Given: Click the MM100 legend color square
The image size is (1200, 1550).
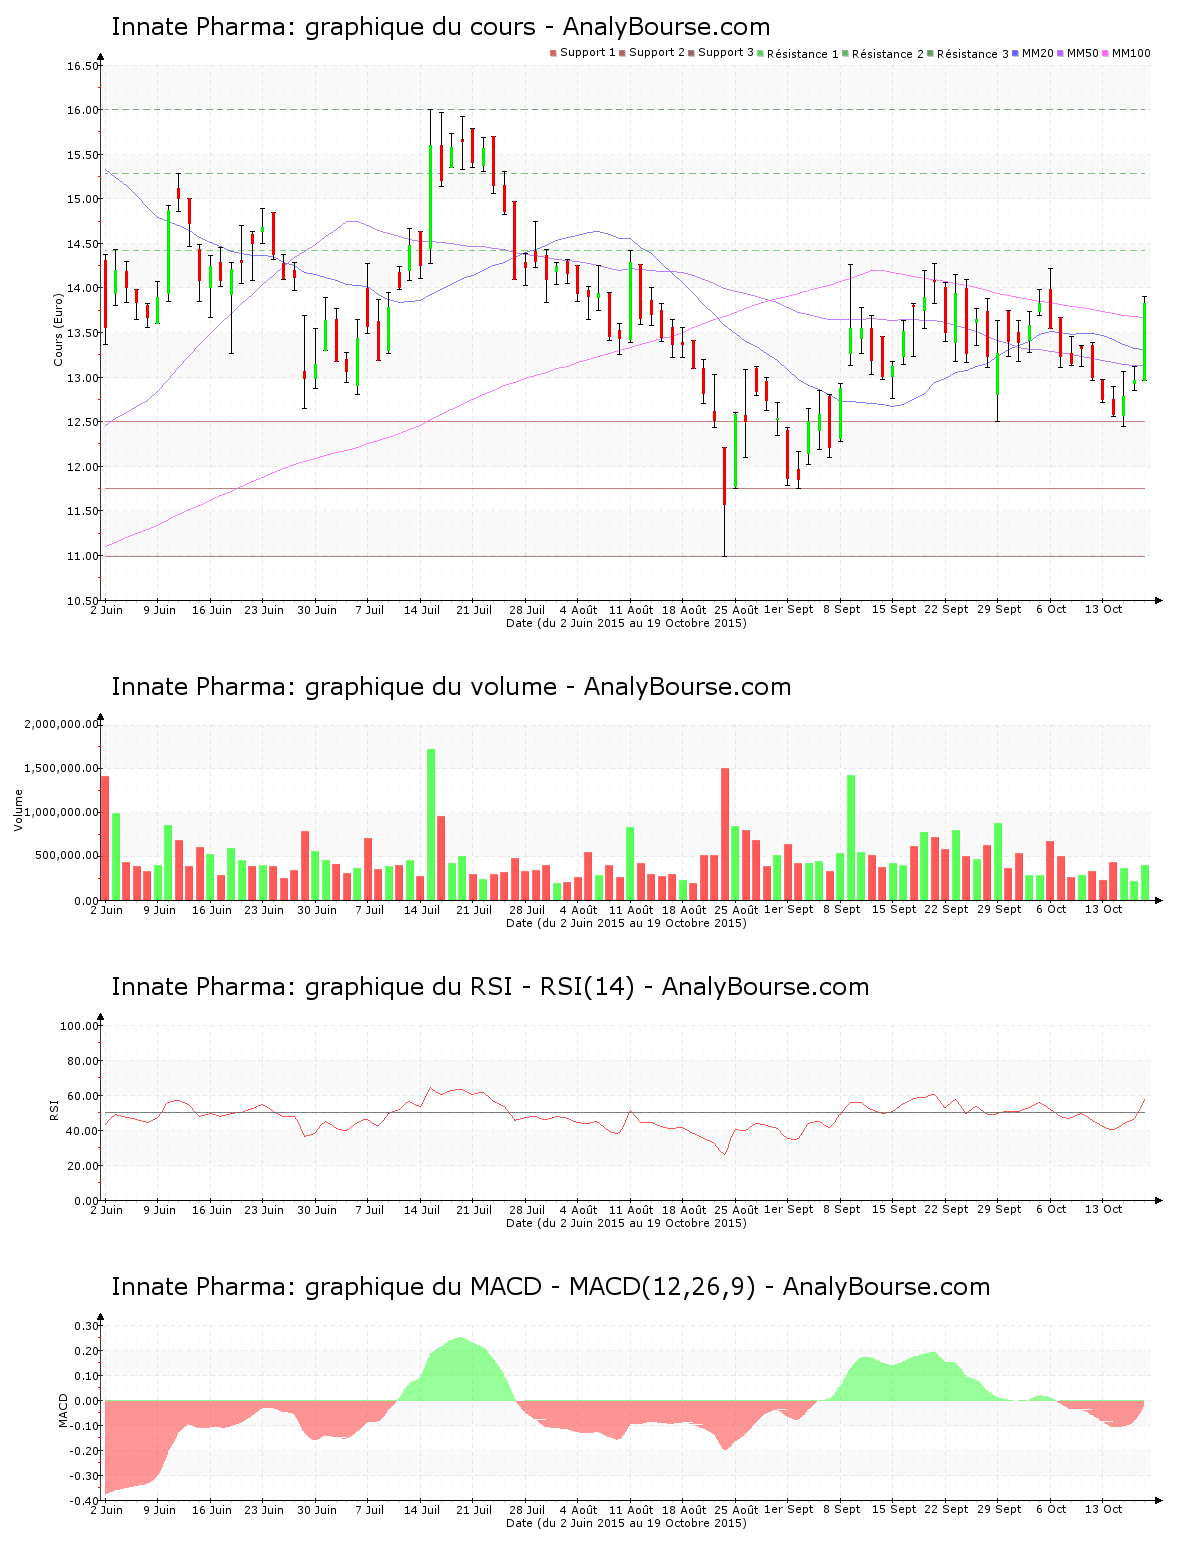Looking at the screenshot, I should click(x=1106, y=53).
